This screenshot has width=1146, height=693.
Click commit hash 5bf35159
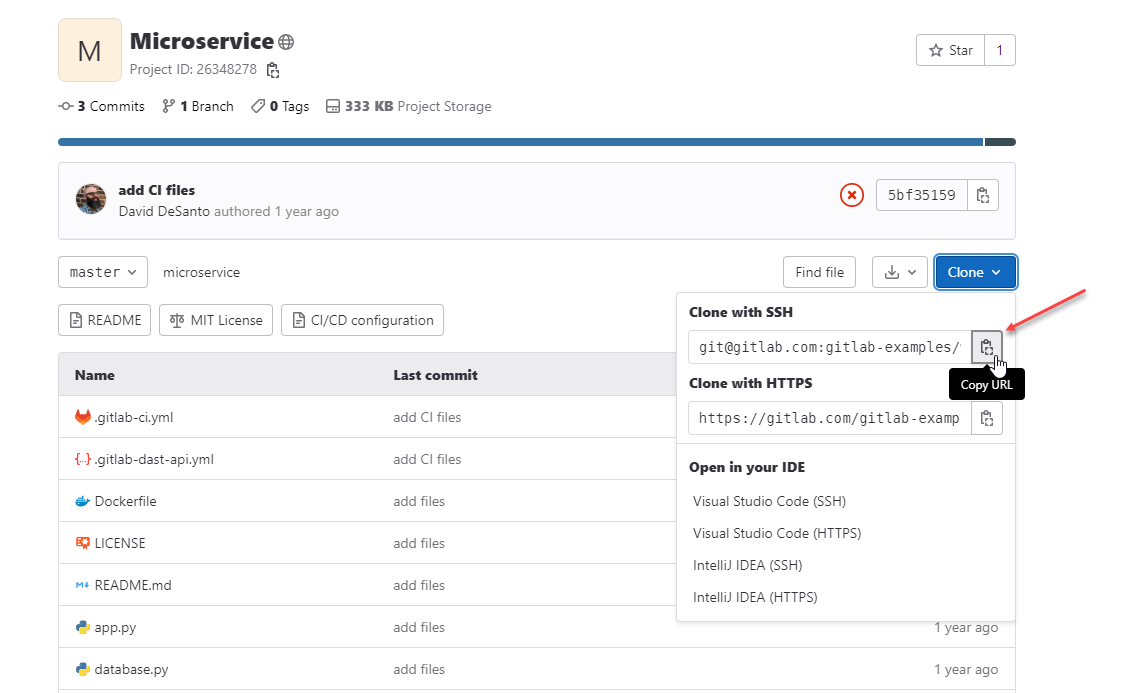pyautogui.click(x=922, y=195)
